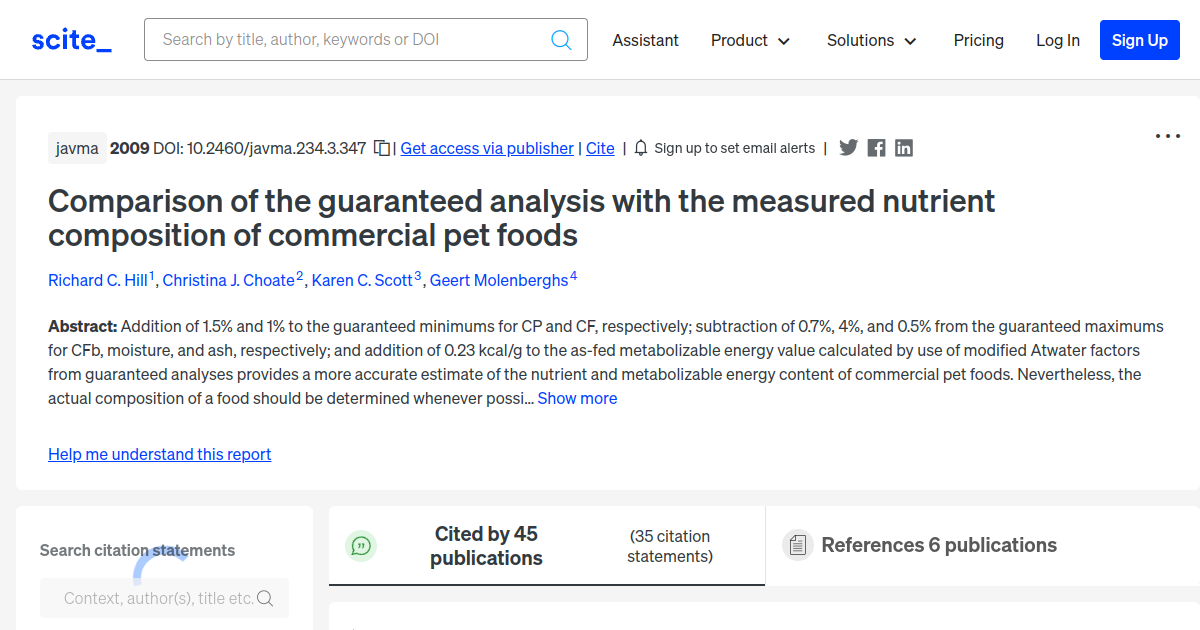The height and width of the screenshot is (630, 1200).
Task: Open Get access via publisher link
Action: (487, 148)
